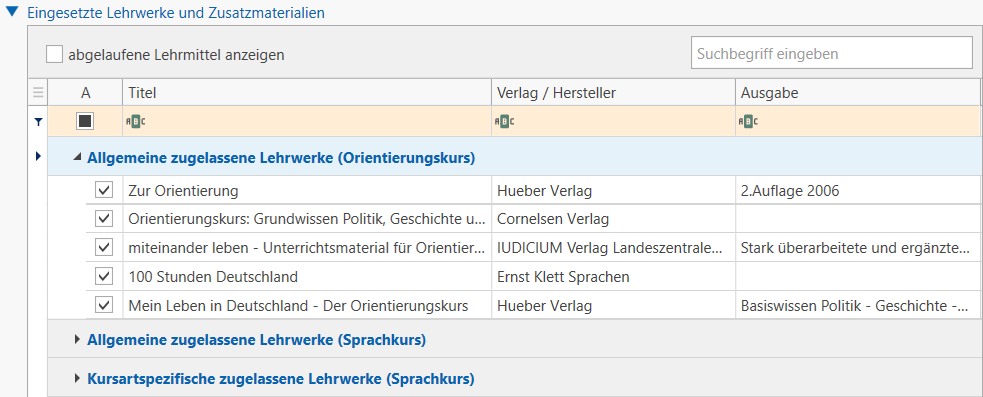
Task: Sort by the Titel column header
Action: (307, 93)
